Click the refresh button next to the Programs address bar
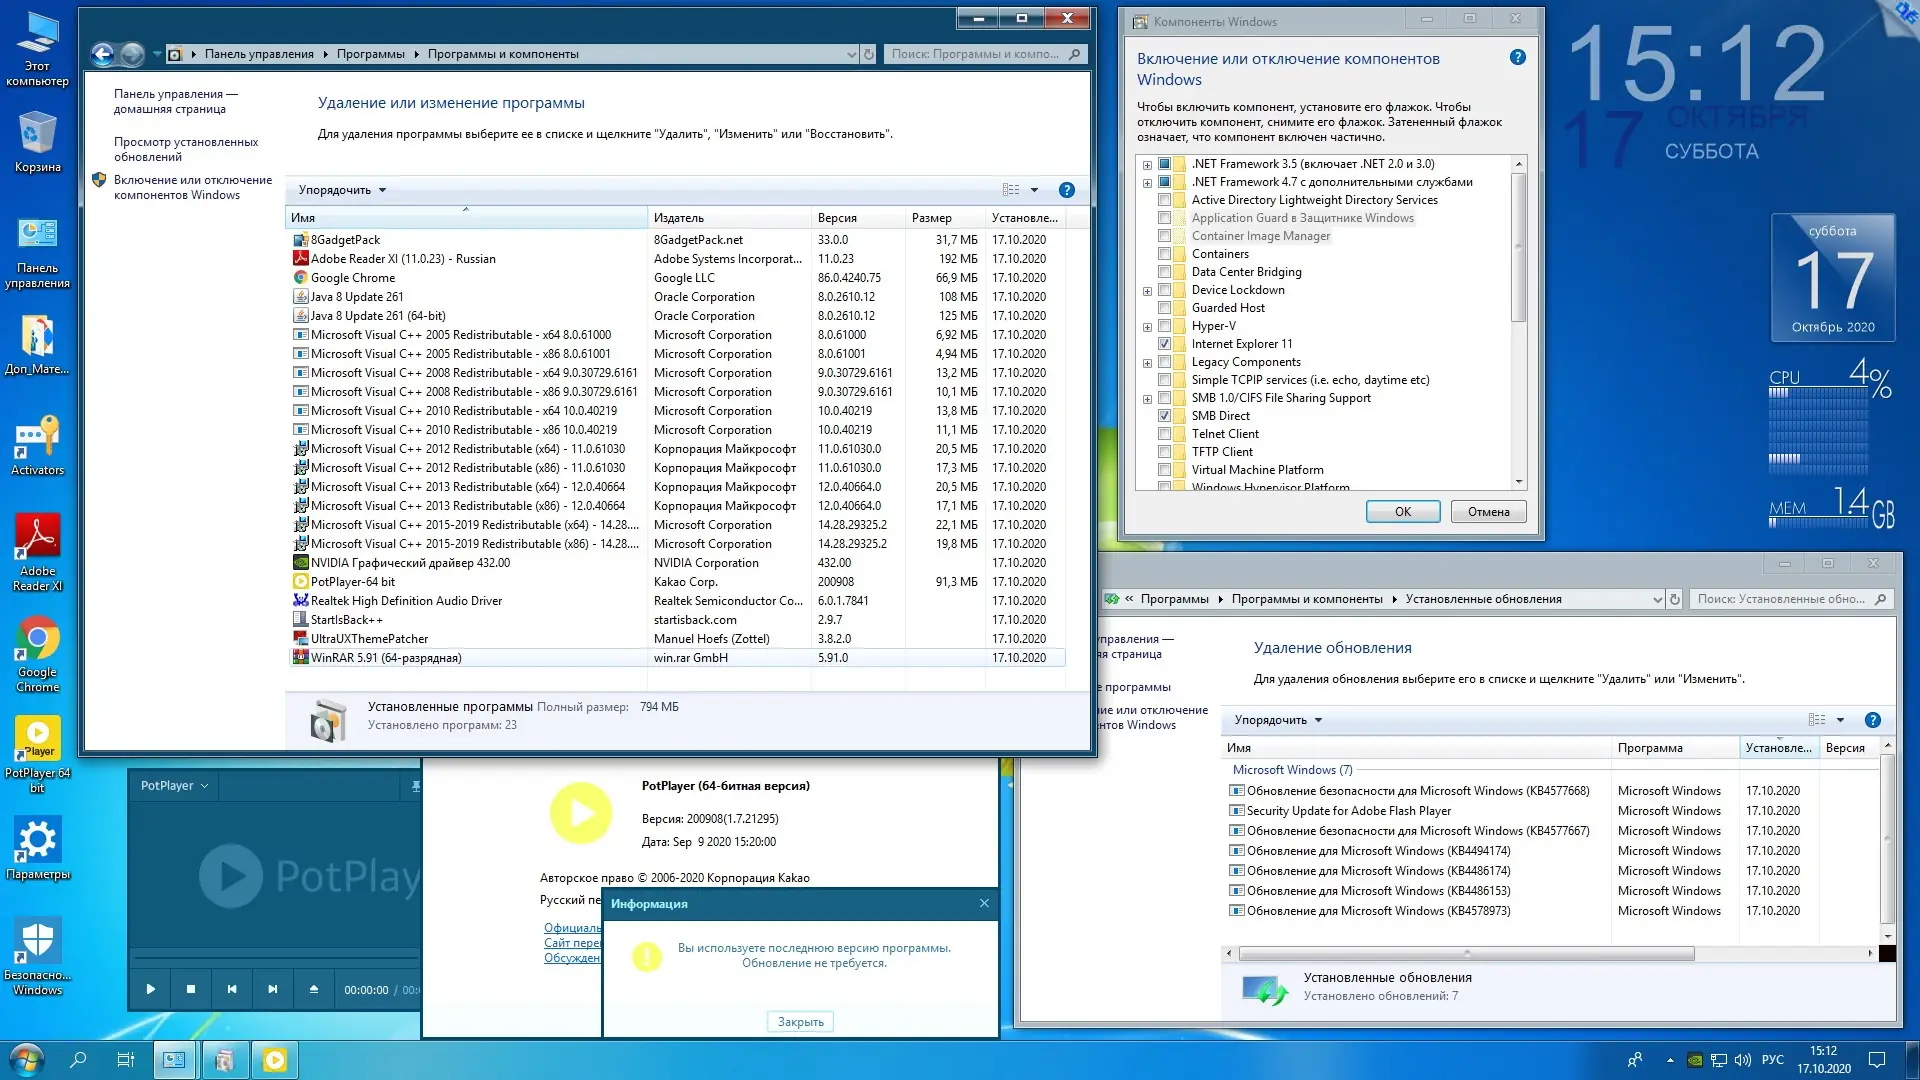 pyautogui.click(x=869, y=54)
